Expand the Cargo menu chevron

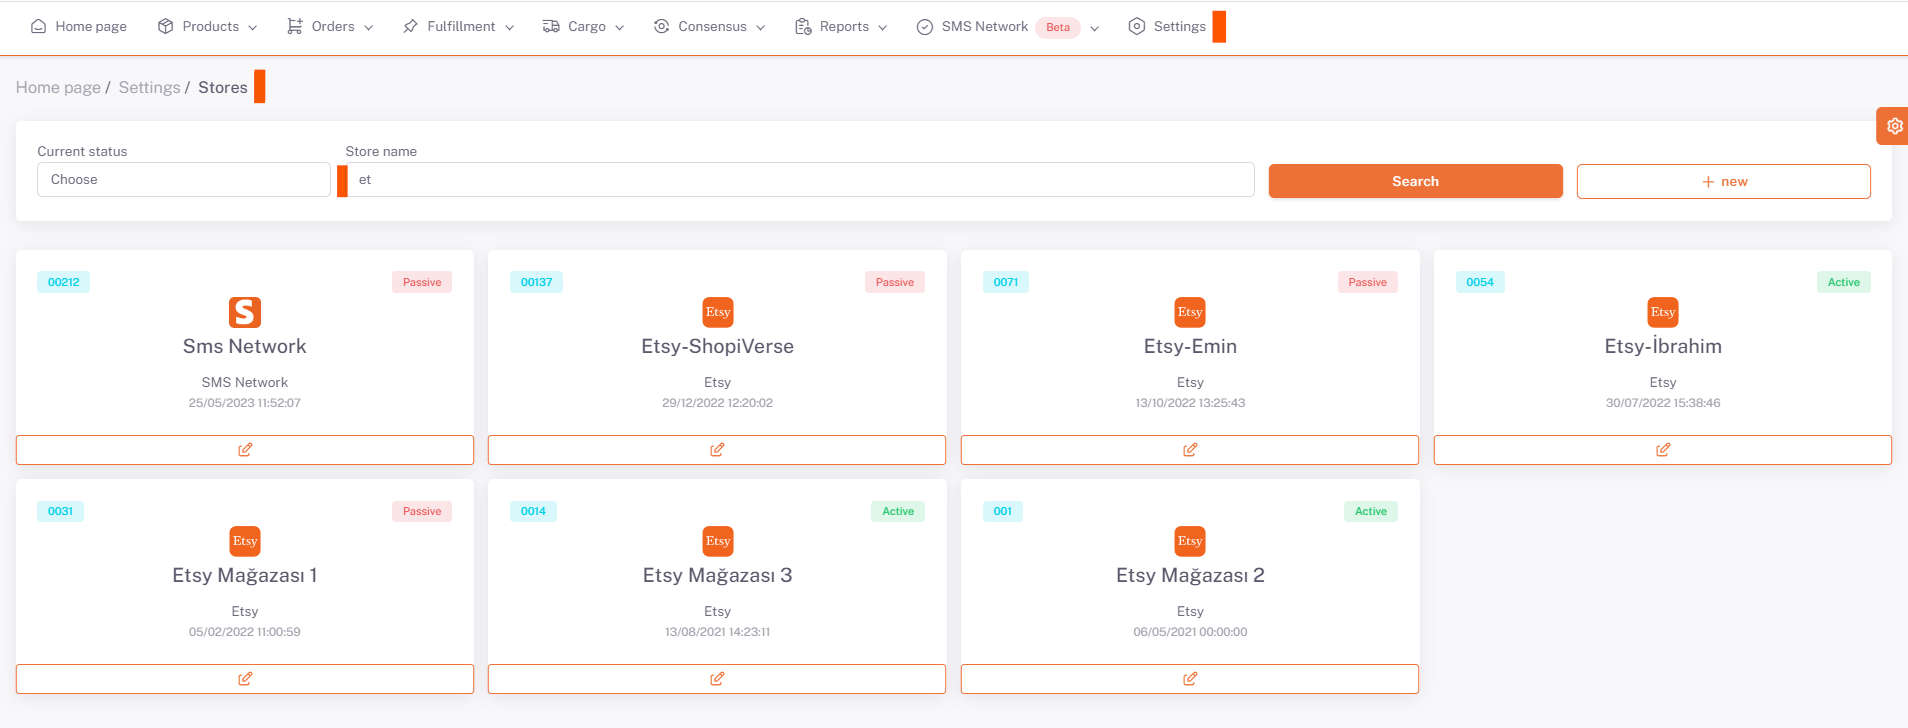click(620, 28)
